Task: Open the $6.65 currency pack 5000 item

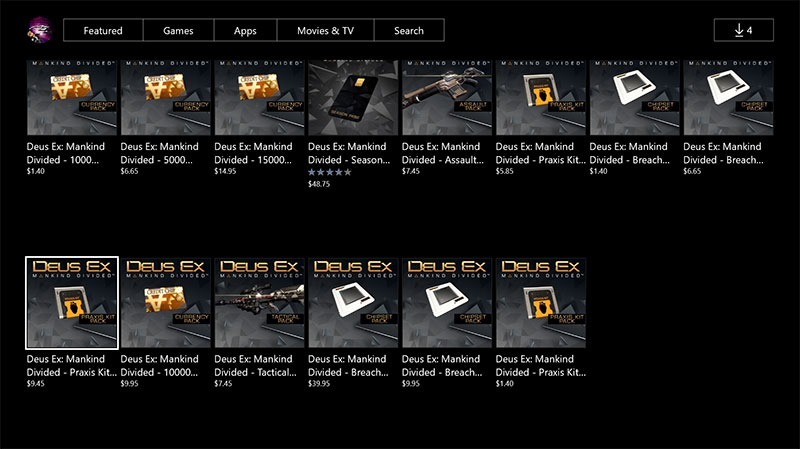Action: [166, 97]
